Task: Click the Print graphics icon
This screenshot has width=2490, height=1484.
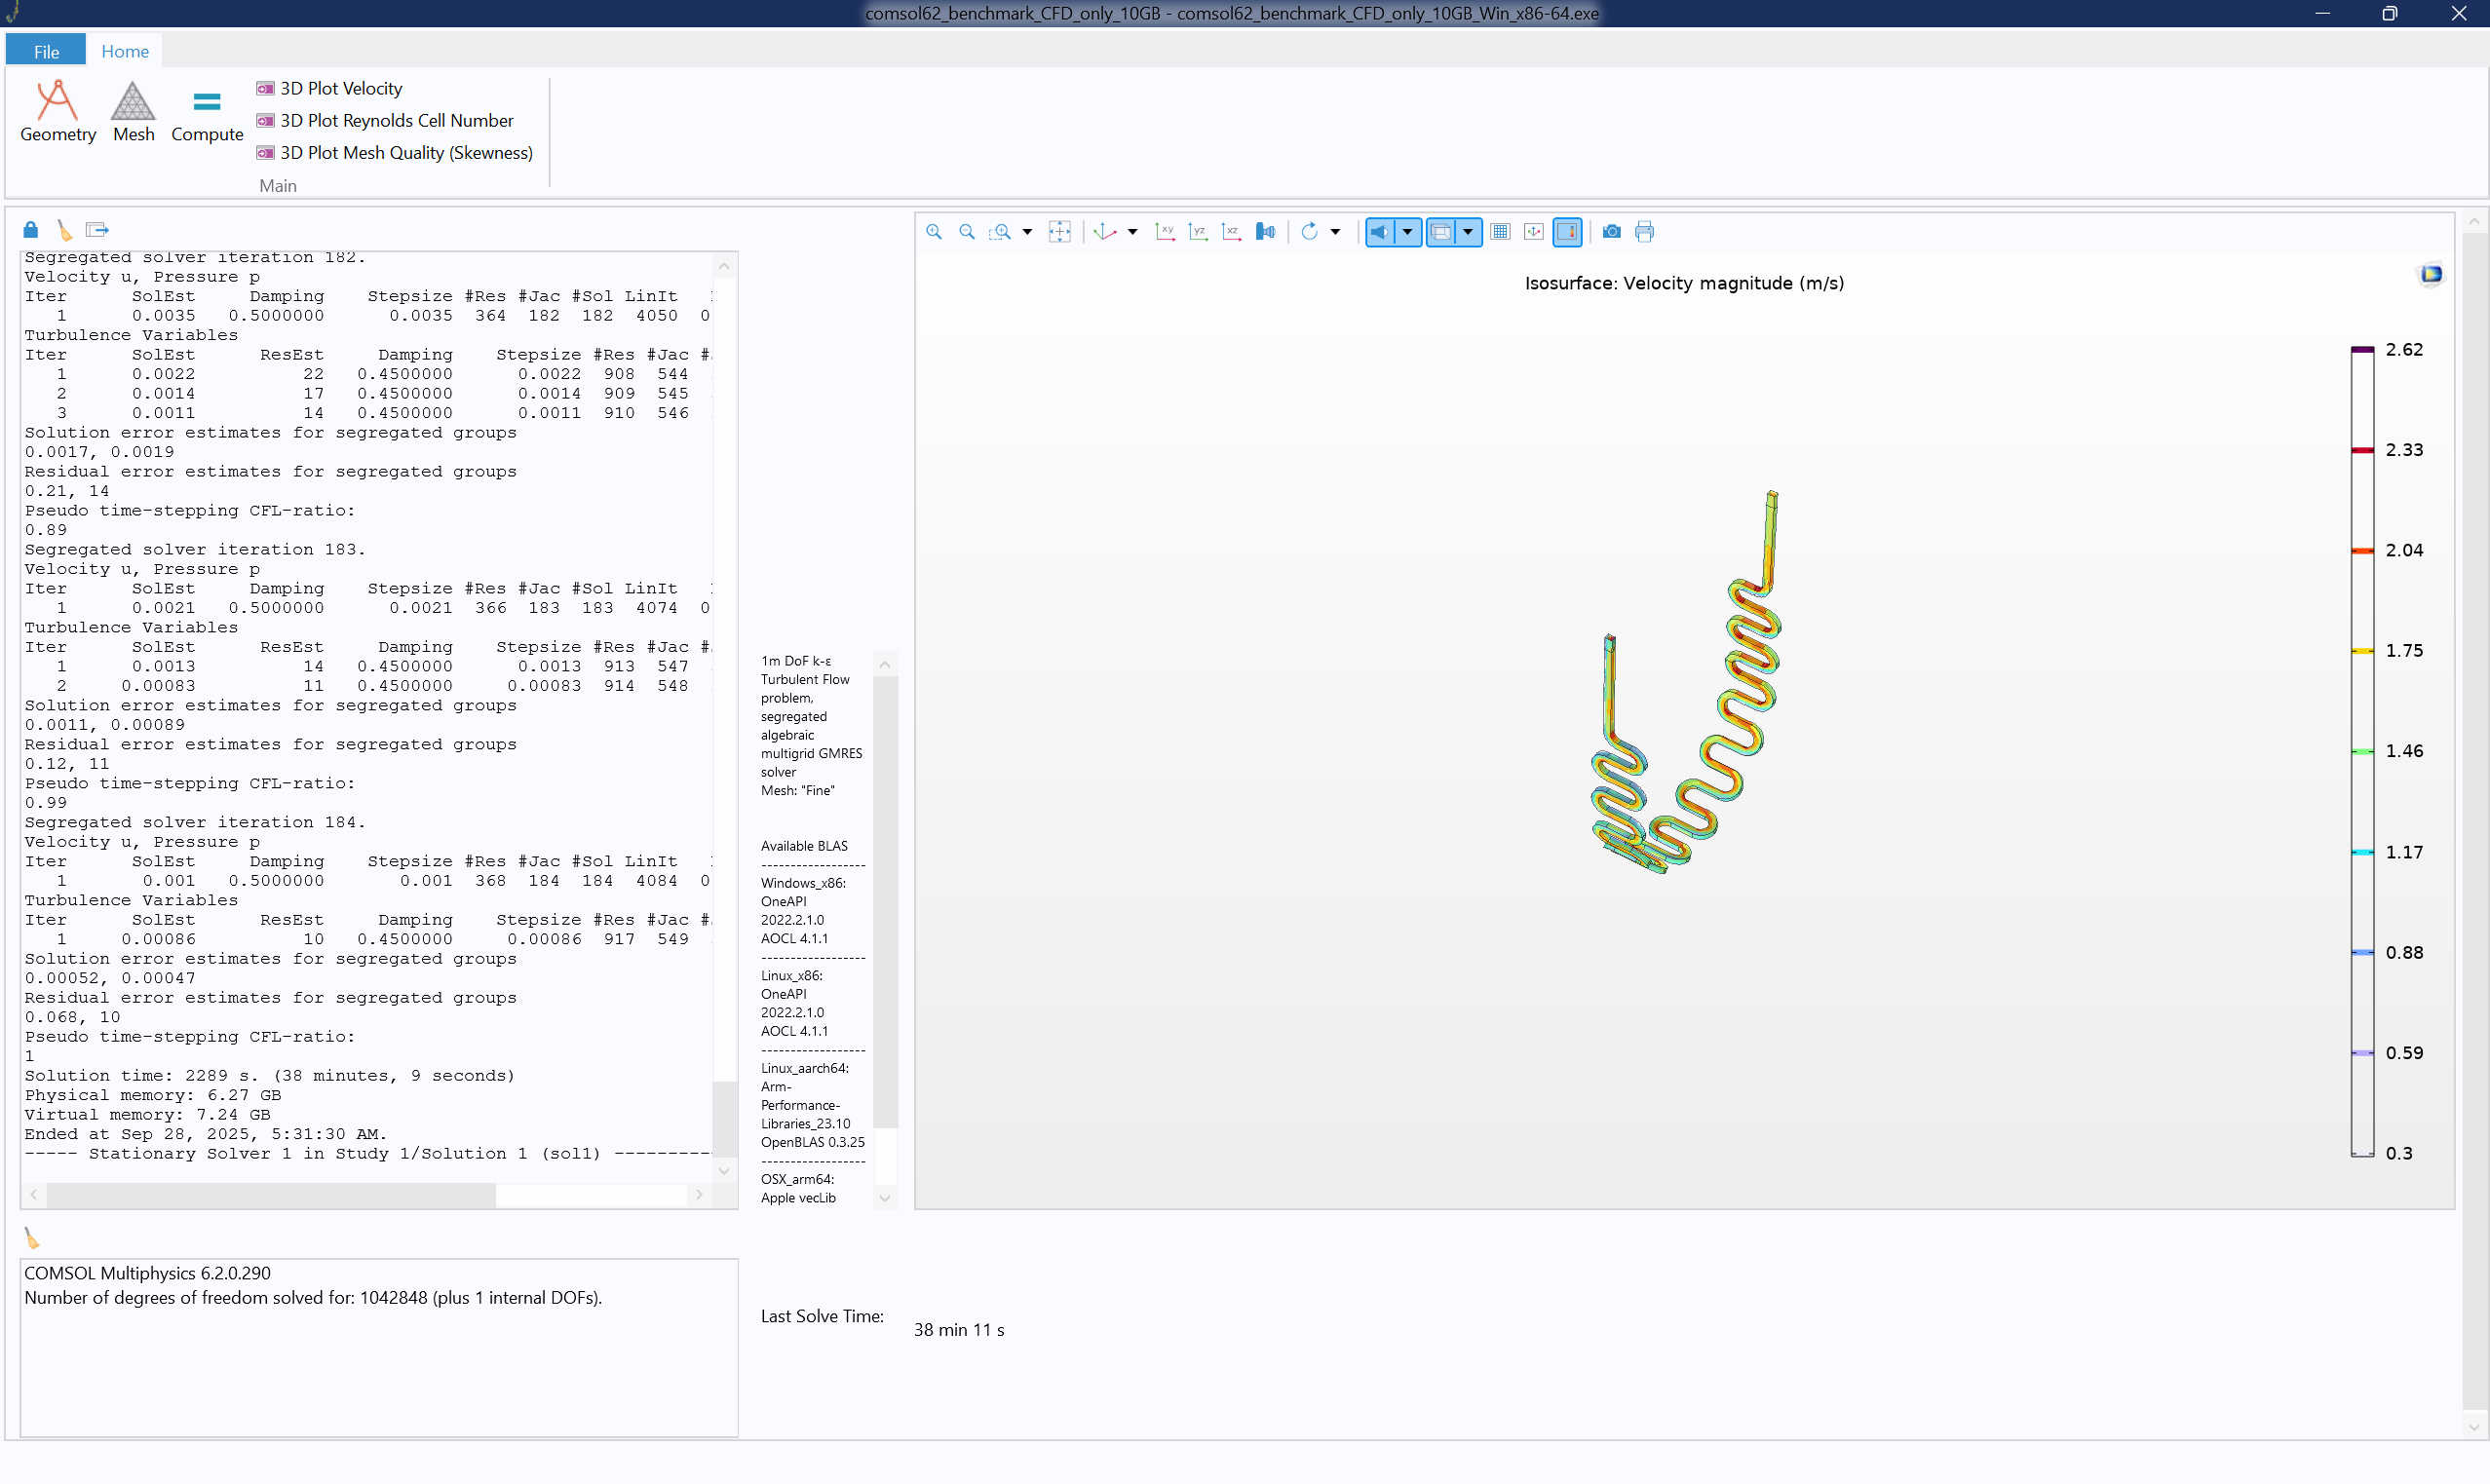Action: [x=1645, y=232]
